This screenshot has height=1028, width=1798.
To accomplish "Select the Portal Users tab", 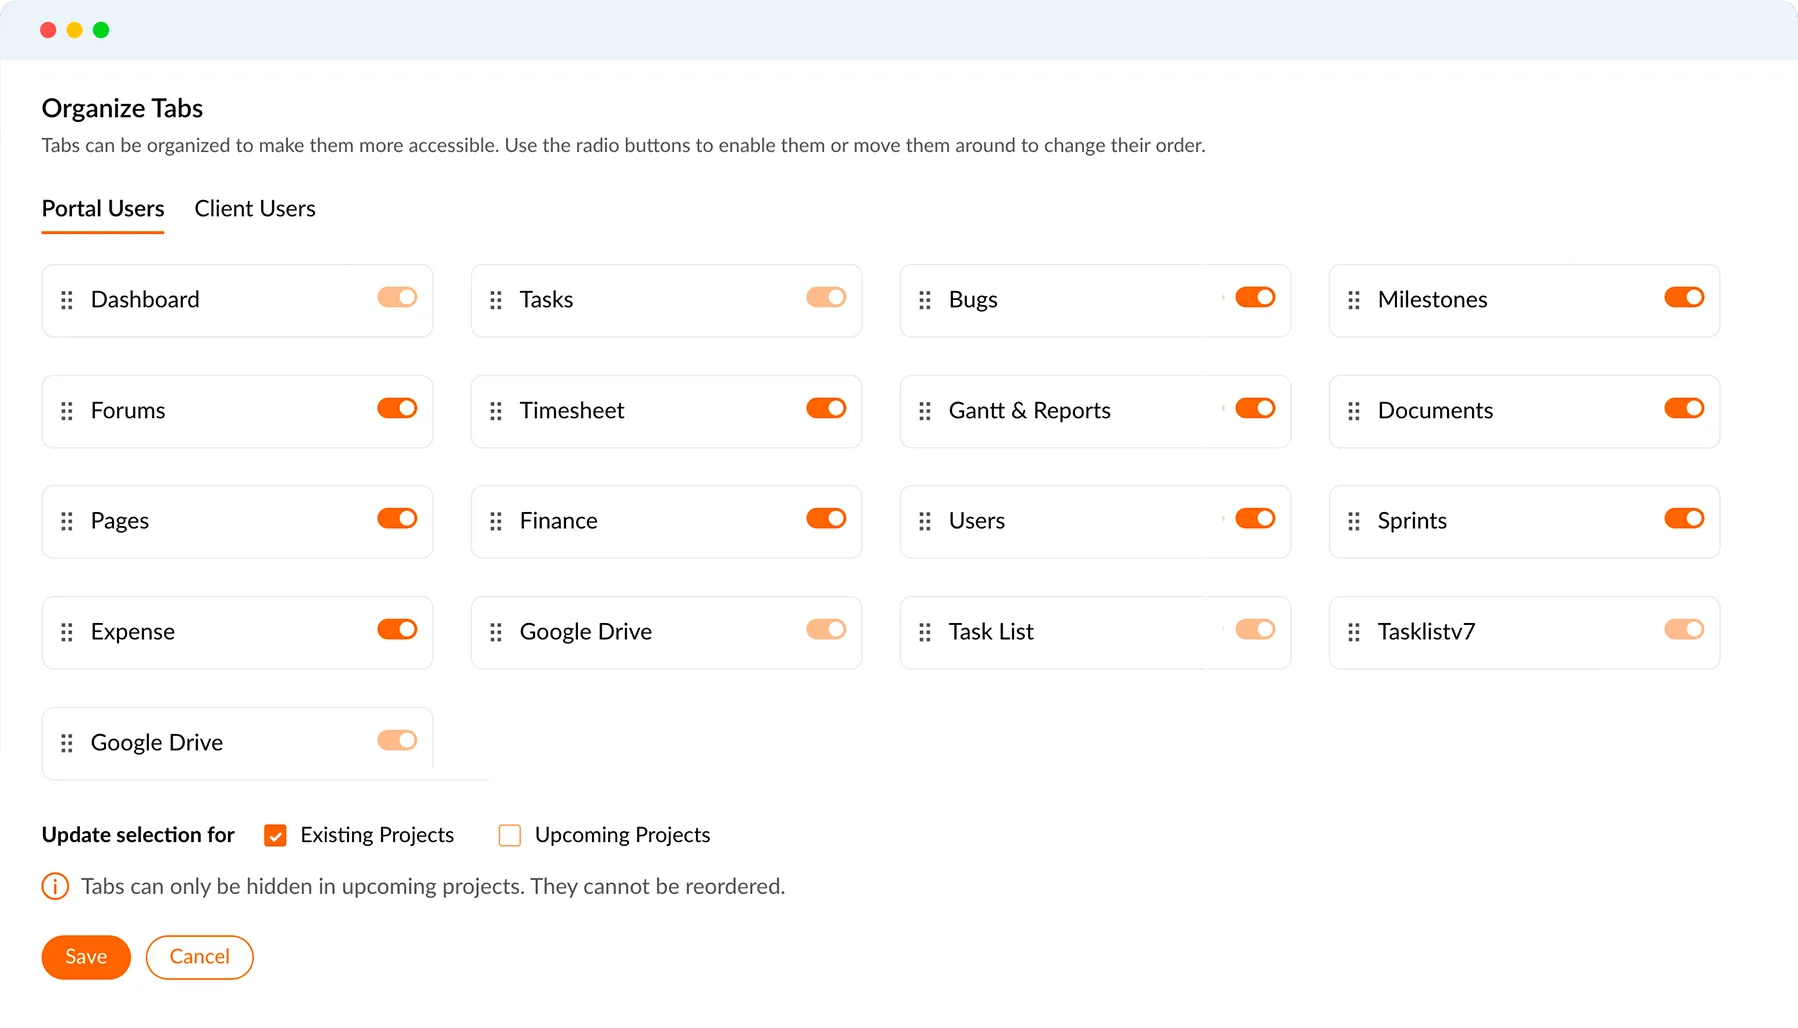I will click(x=103, y=209).
